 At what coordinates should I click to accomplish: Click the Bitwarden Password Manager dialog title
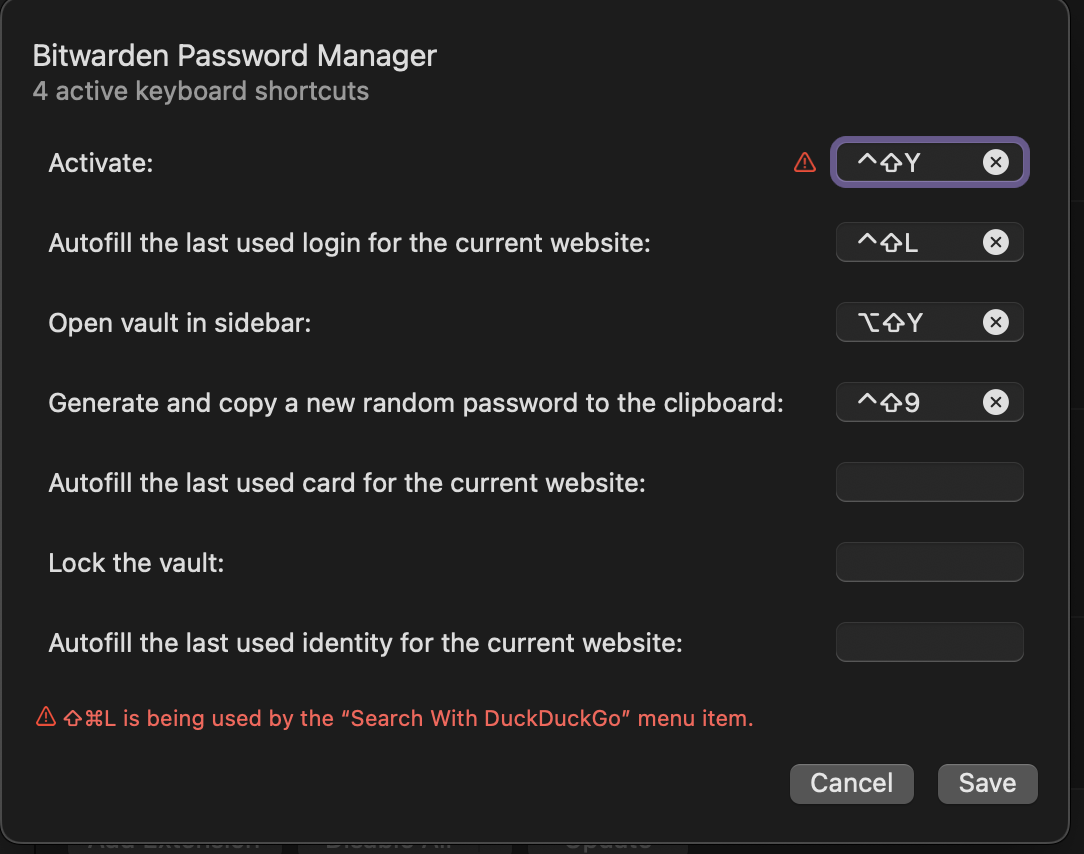pyautogui.click(x=234, y=56)
